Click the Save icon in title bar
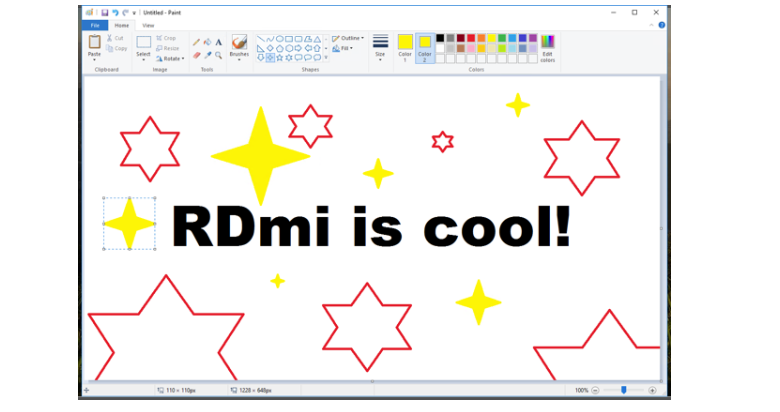 [x=103, y=12]
